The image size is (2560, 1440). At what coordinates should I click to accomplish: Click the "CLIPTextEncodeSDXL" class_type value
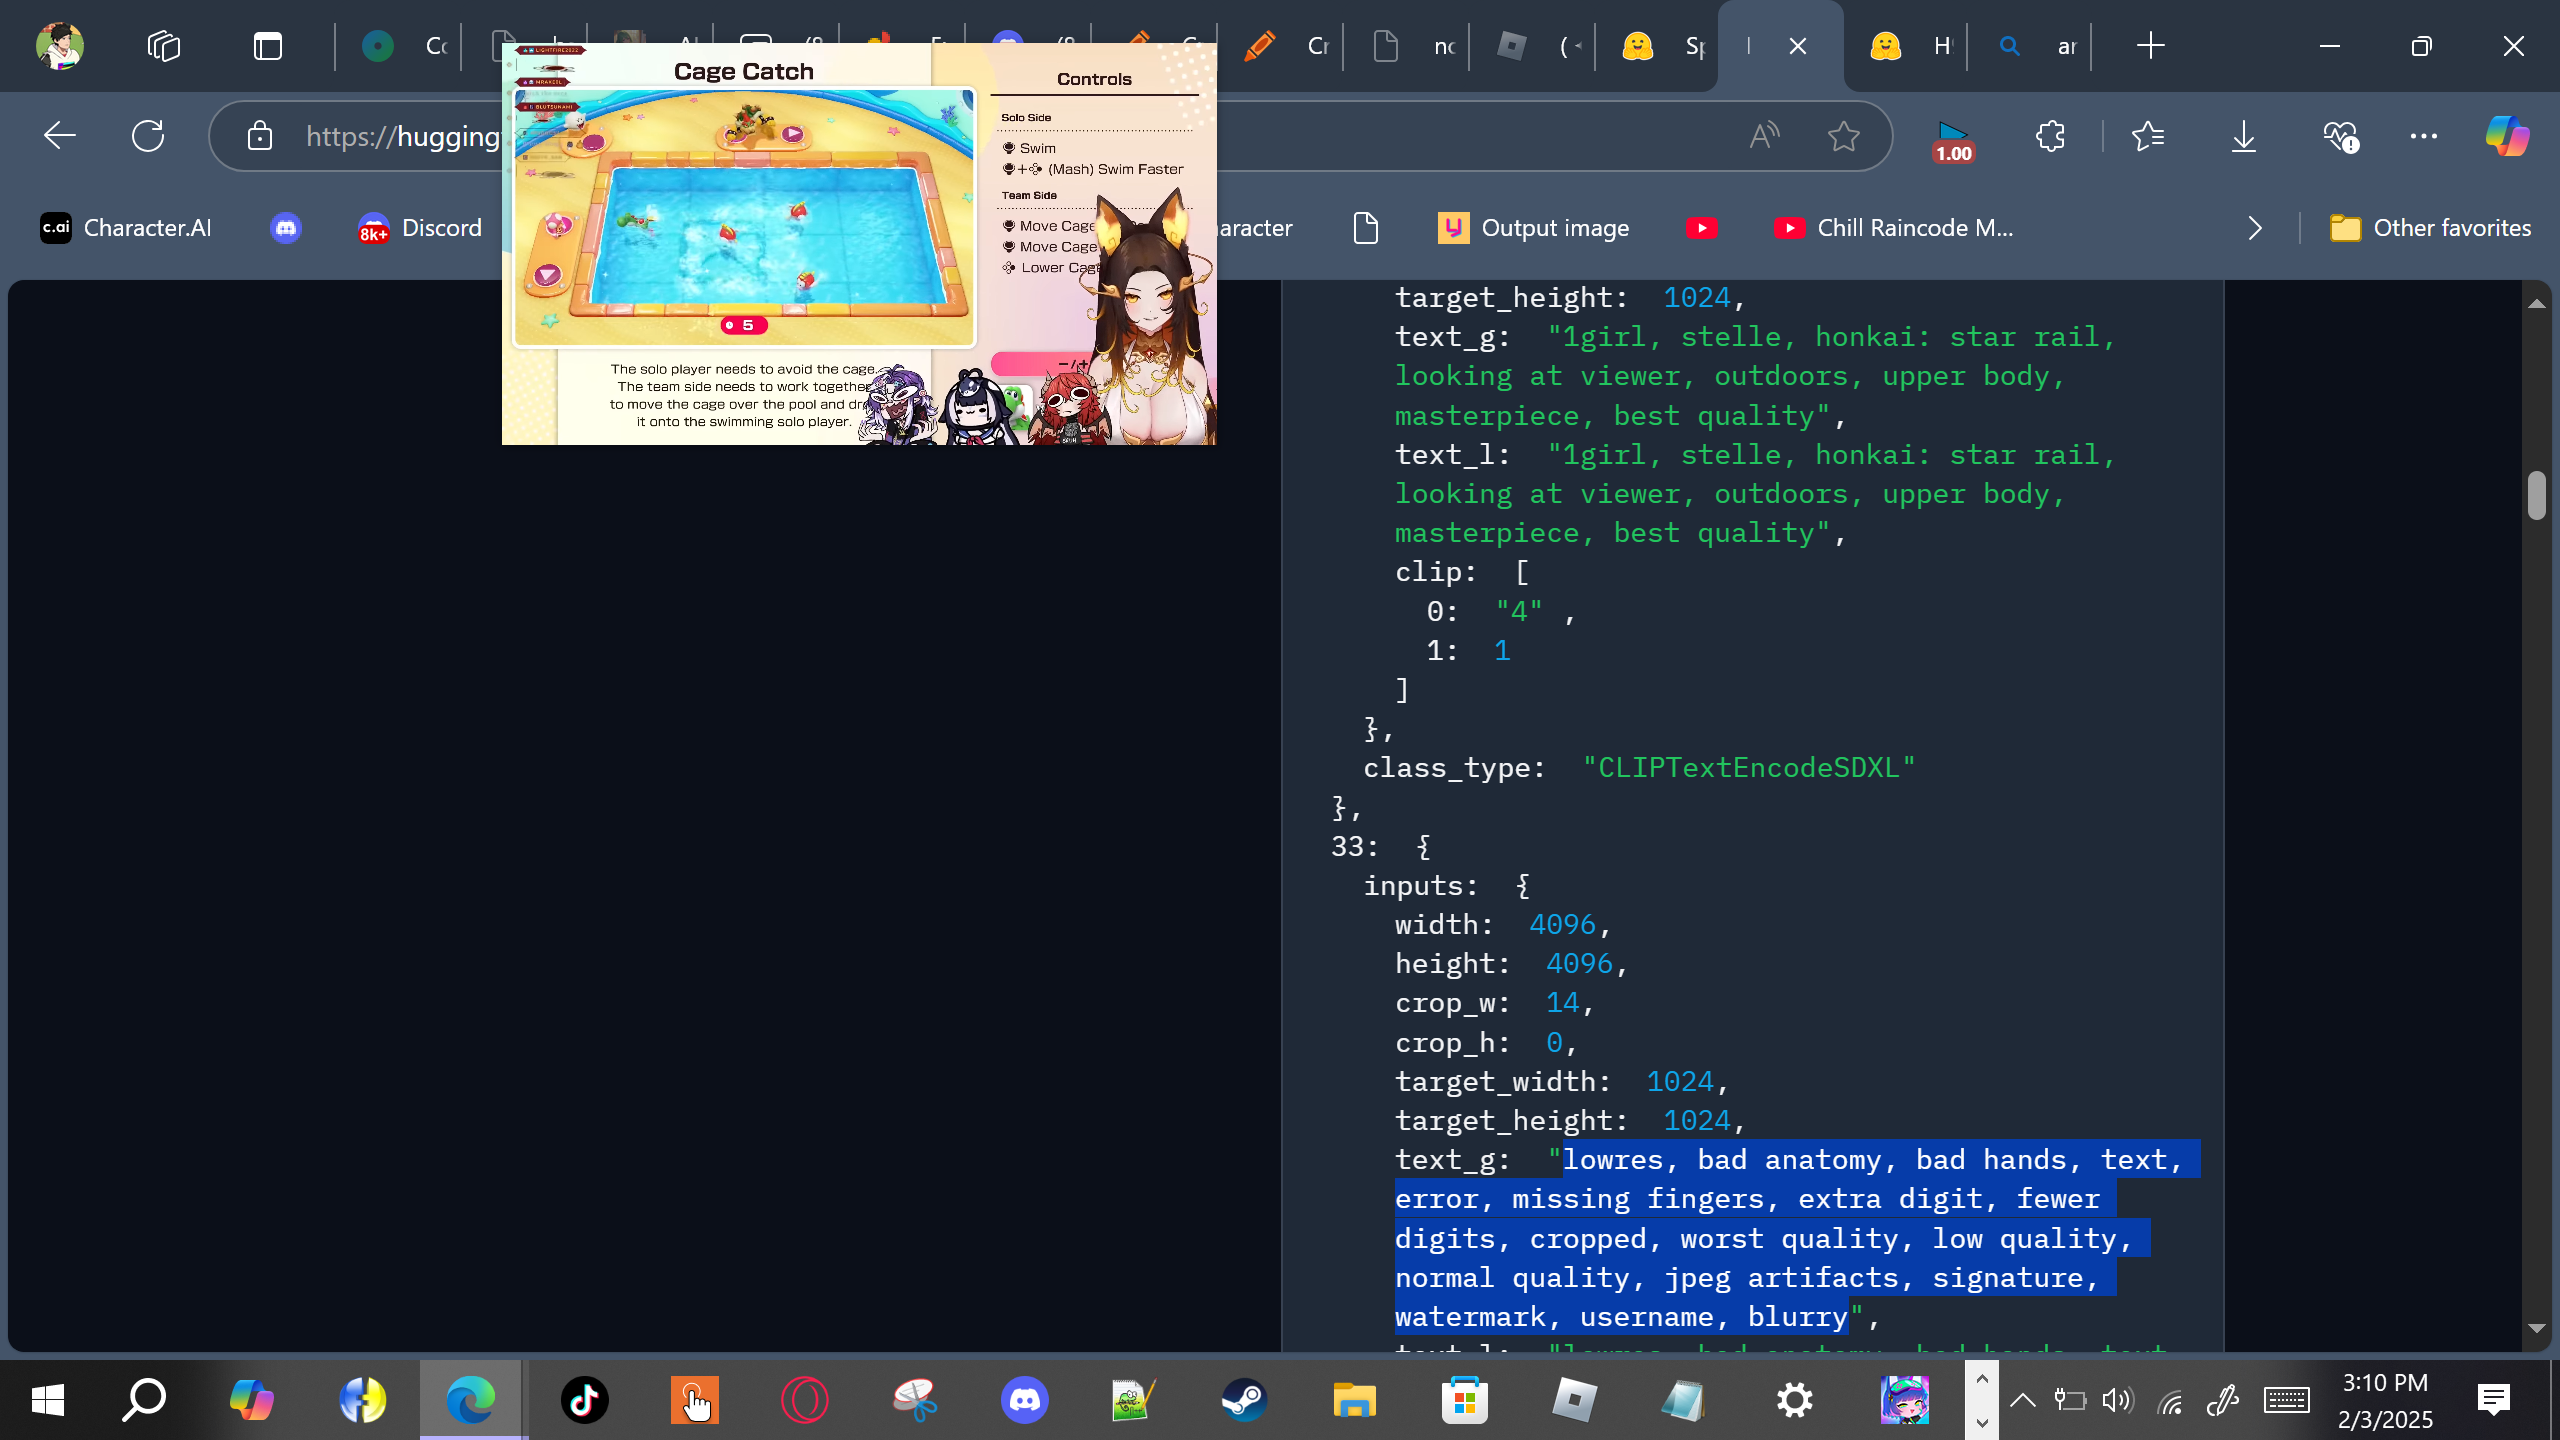click(1749, 768)
